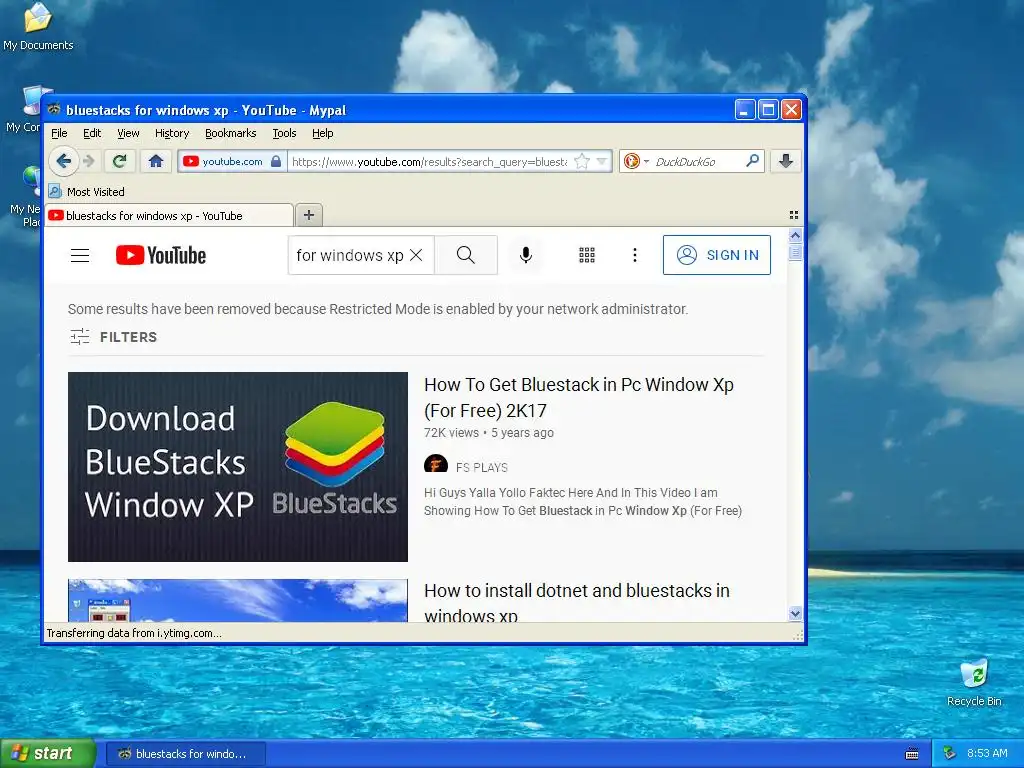
Task: Open the URL history dropdown arrow
Action: pyautogui.click(x=601, y=161)
